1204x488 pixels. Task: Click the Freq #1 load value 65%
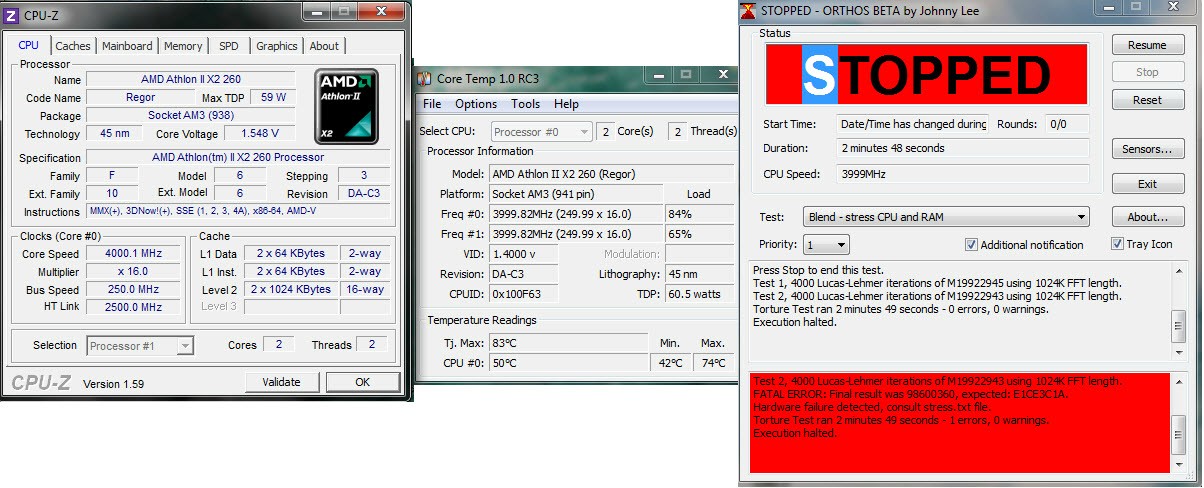699,234
